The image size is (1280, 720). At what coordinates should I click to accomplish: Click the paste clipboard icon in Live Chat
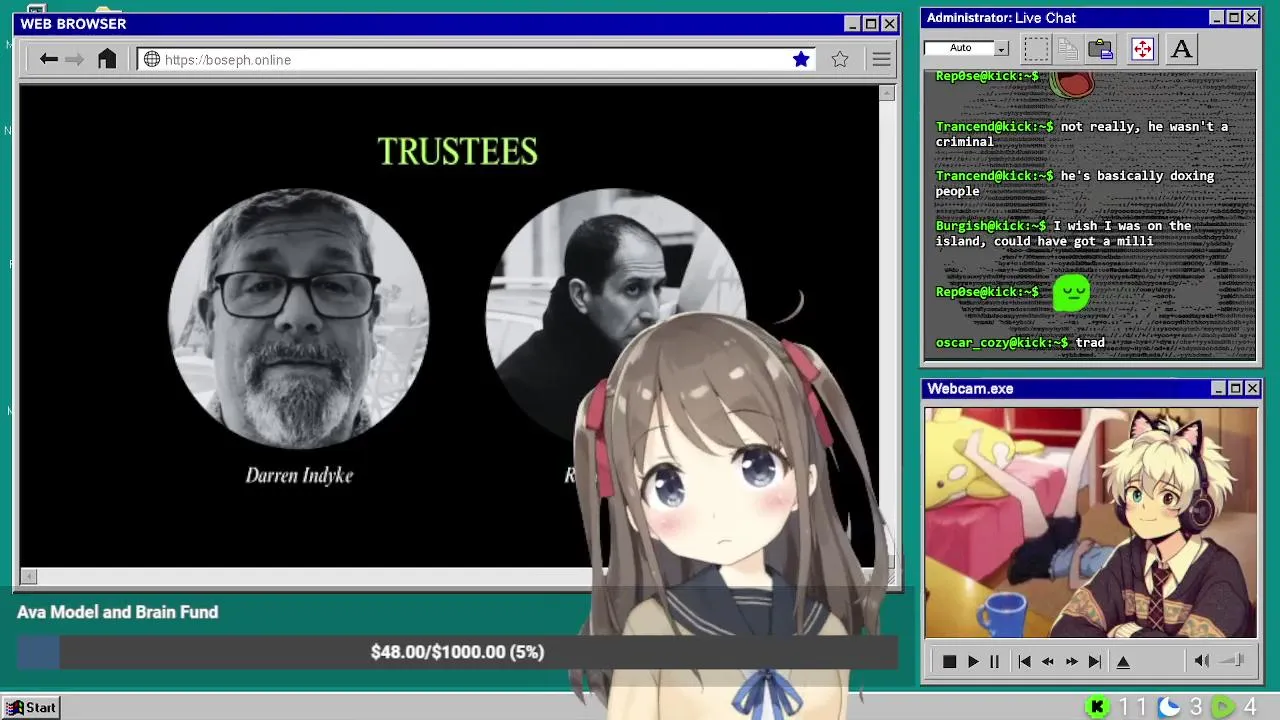click(x=1101, y=48)
